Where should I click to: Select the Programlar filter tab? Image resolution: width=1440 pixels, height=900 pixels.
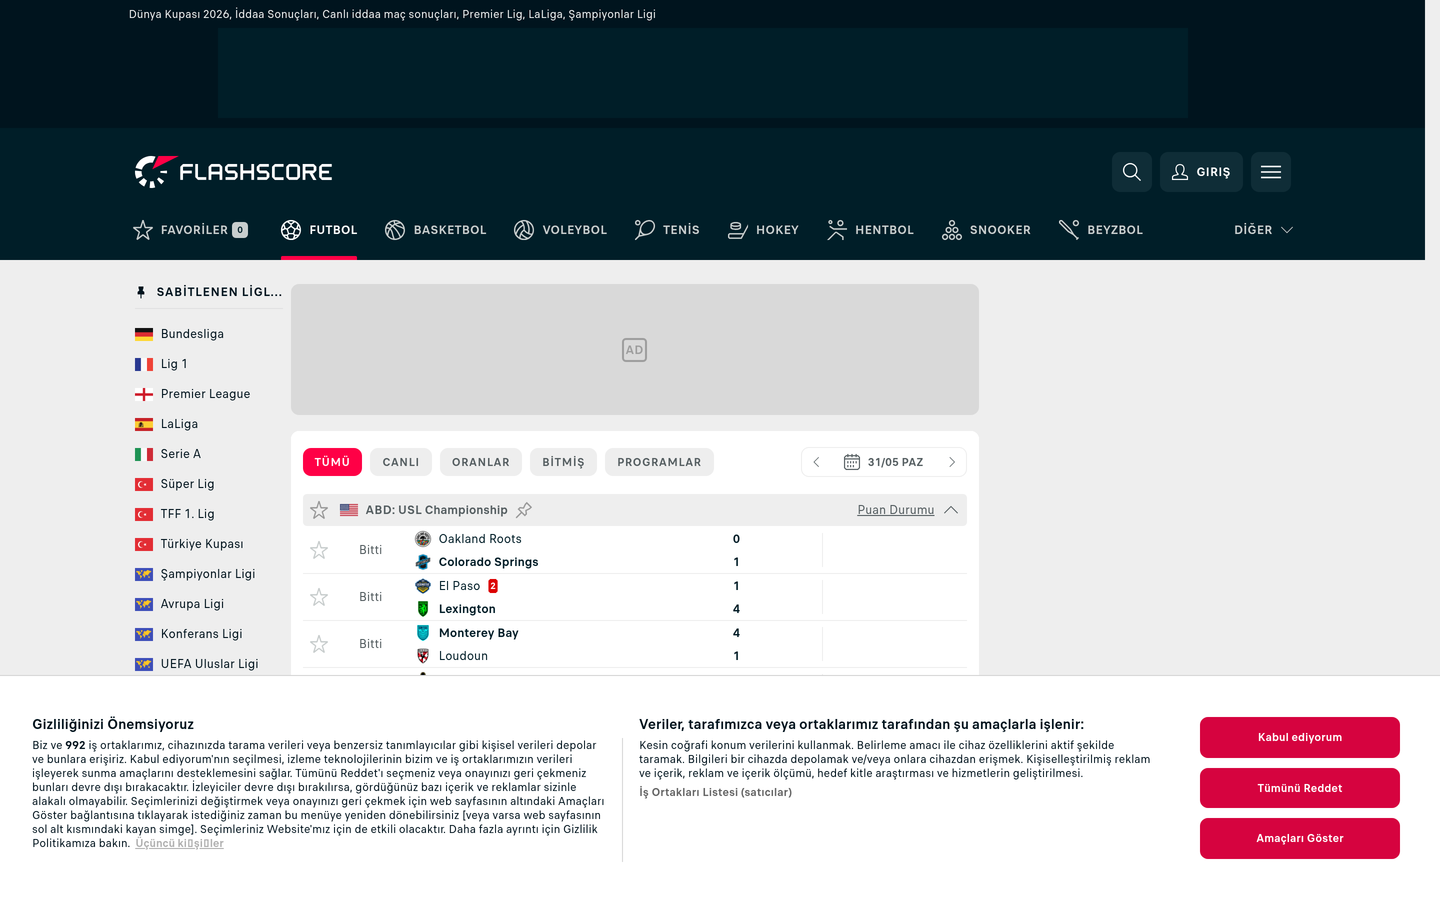pos(659,462)
